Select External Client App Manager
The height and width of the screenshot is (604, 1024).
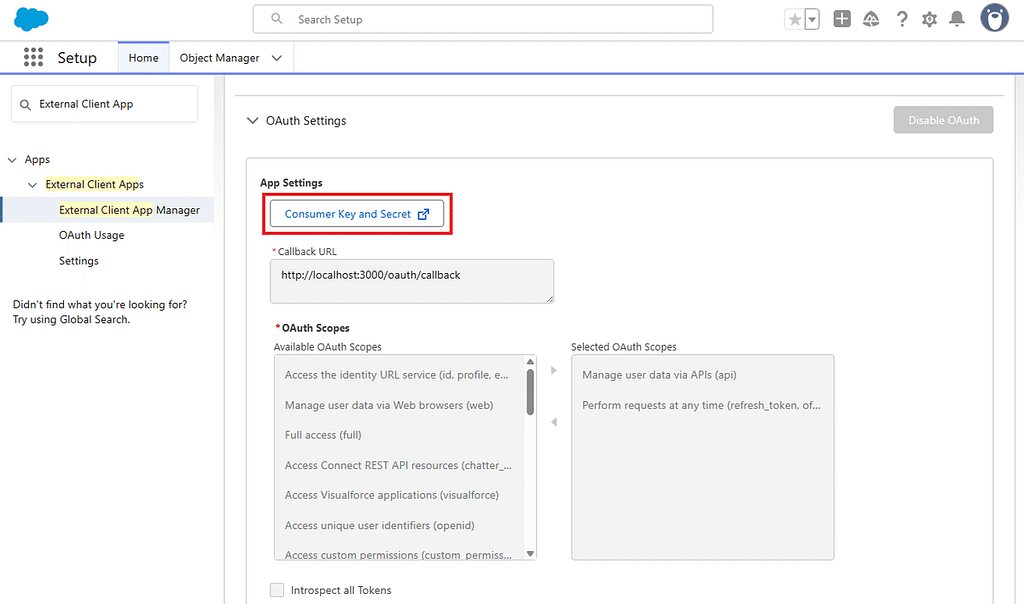(x=129, y=210)
